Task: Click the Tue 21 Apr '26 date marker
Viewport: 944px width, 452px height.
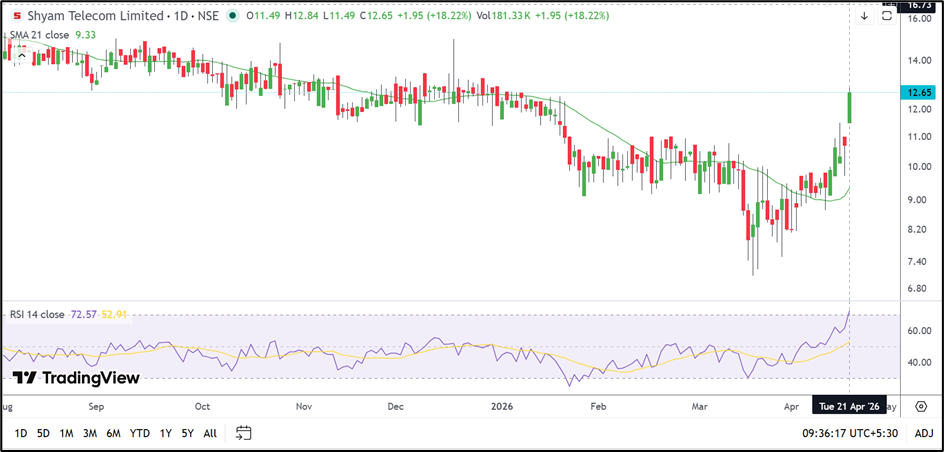Action: pyautogui.click(x=848, y=408)
